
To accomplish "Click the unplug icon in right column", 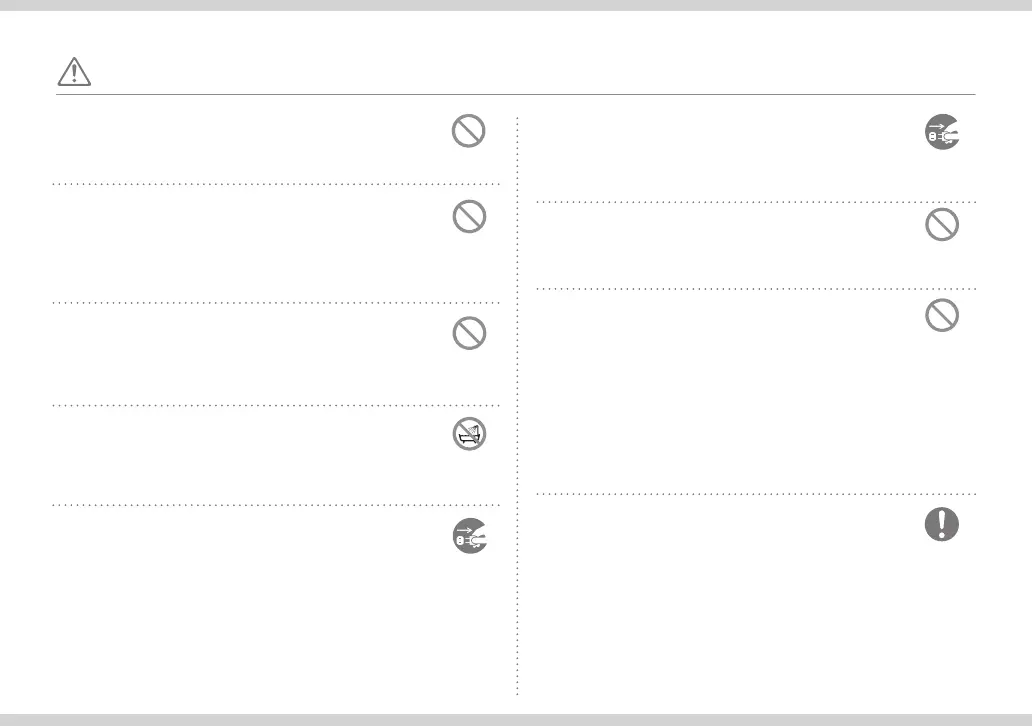I will (x=941, y=134).
